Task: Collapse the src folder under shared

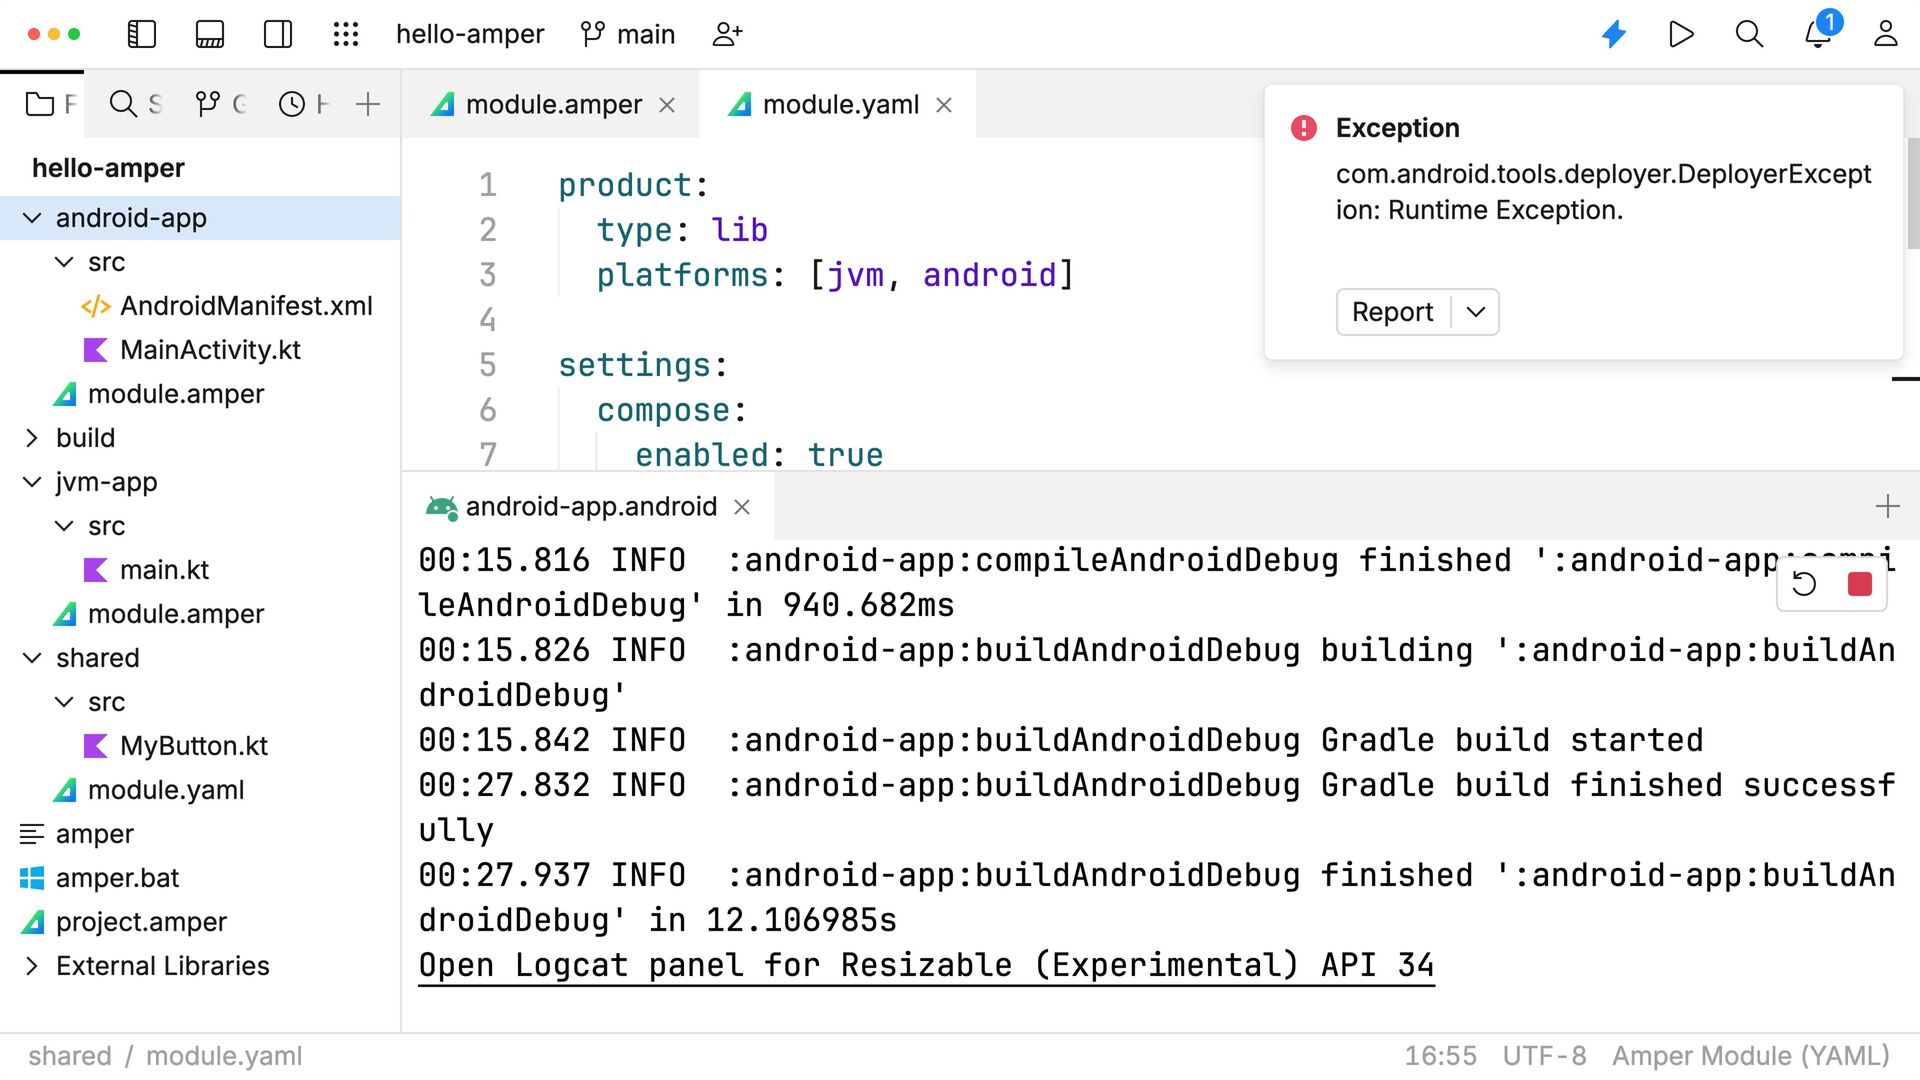Action: [64, 702]
